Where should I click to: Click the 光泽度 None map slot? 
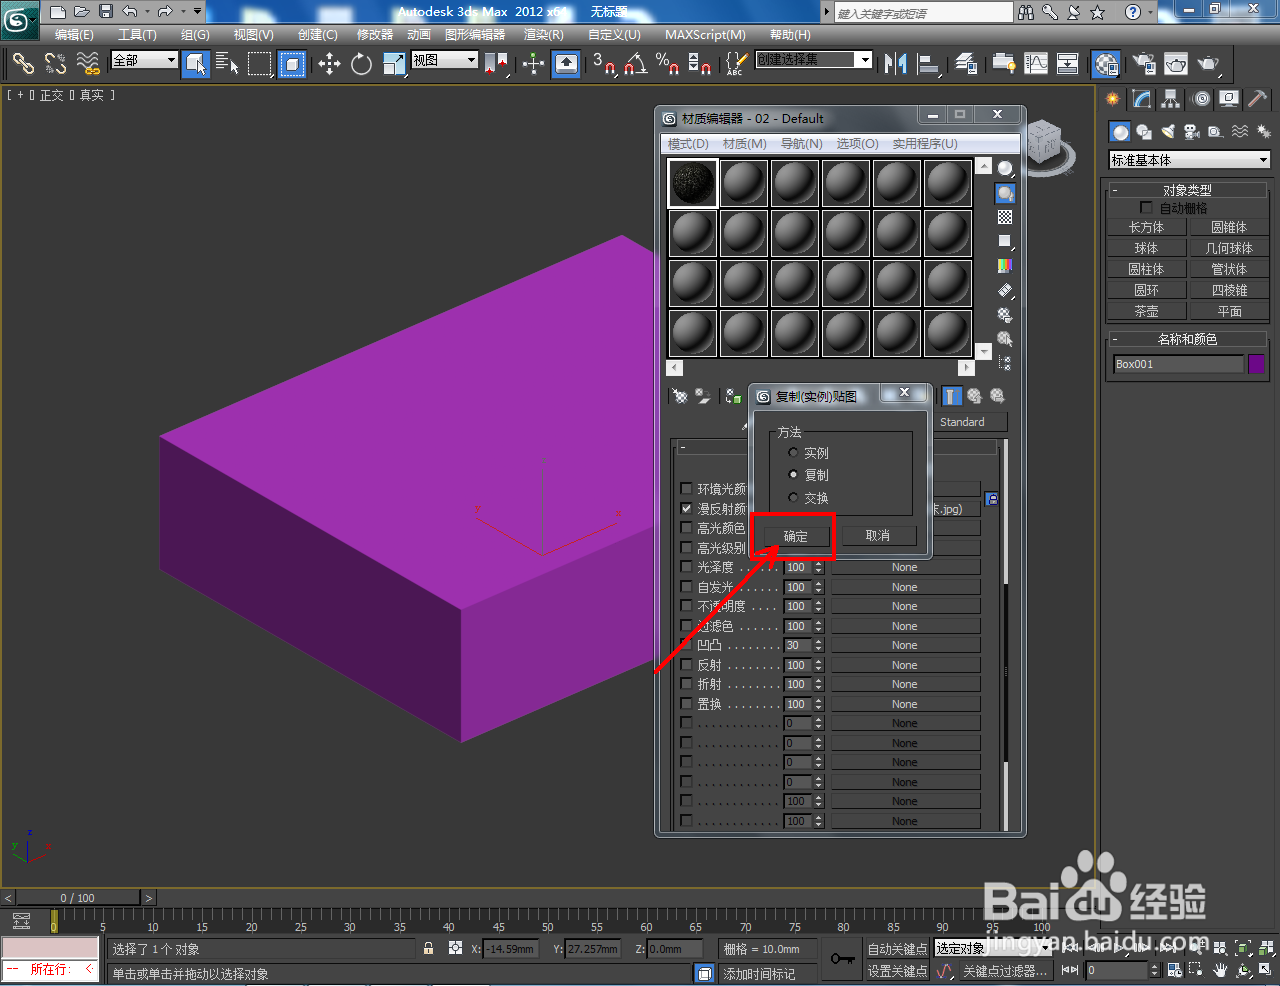pos(905,567)
